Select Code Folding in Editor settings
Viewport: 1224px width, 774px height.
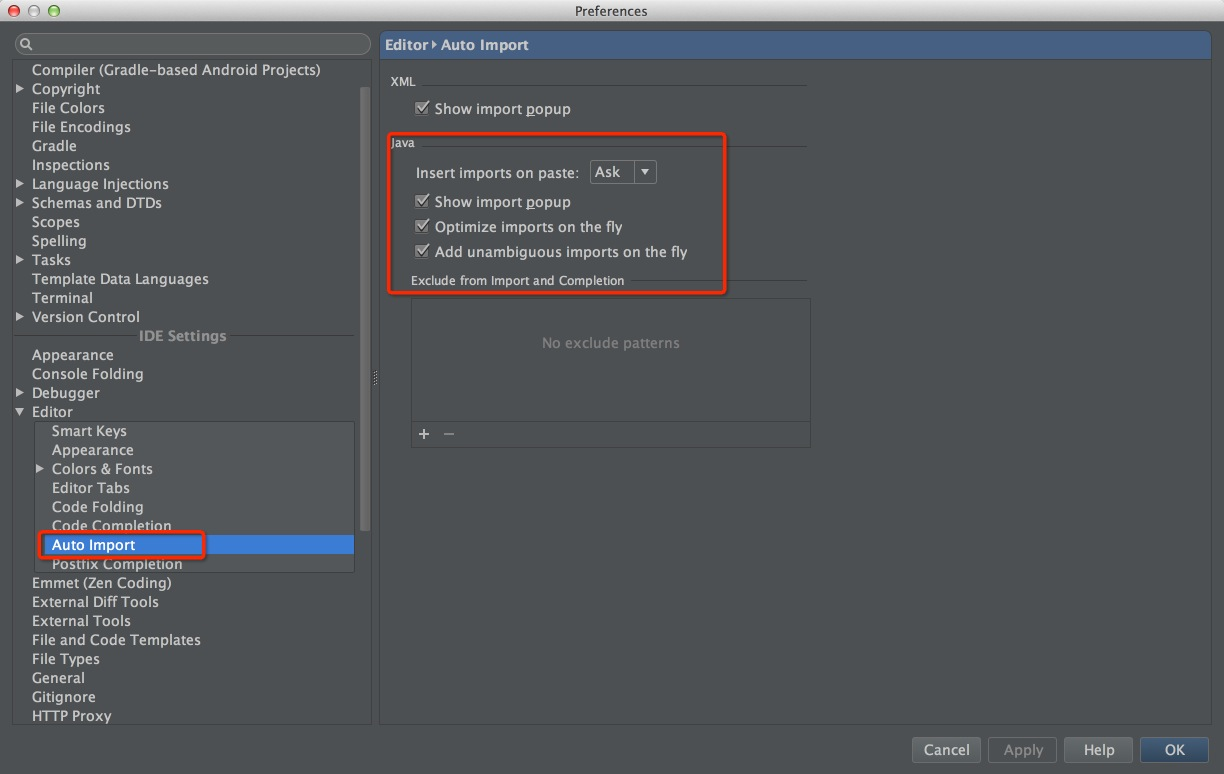pos(97,507)
